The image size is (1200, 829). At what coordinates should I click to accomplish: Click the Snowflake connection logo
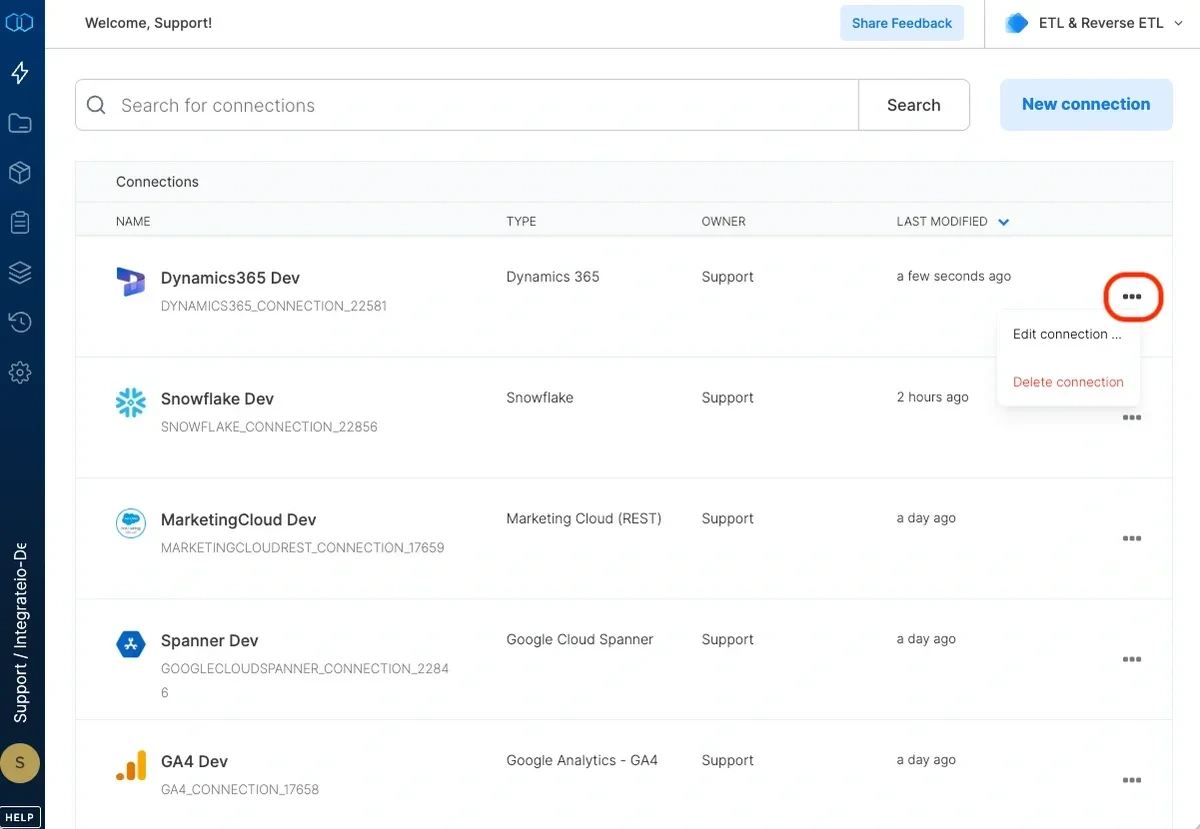[x=131, y=403]
